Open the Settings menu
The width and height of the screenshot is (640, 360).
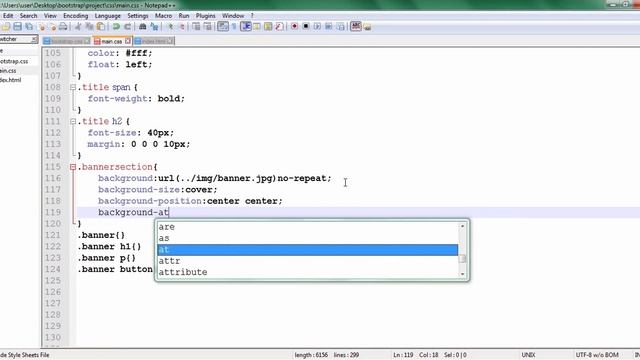138,16
